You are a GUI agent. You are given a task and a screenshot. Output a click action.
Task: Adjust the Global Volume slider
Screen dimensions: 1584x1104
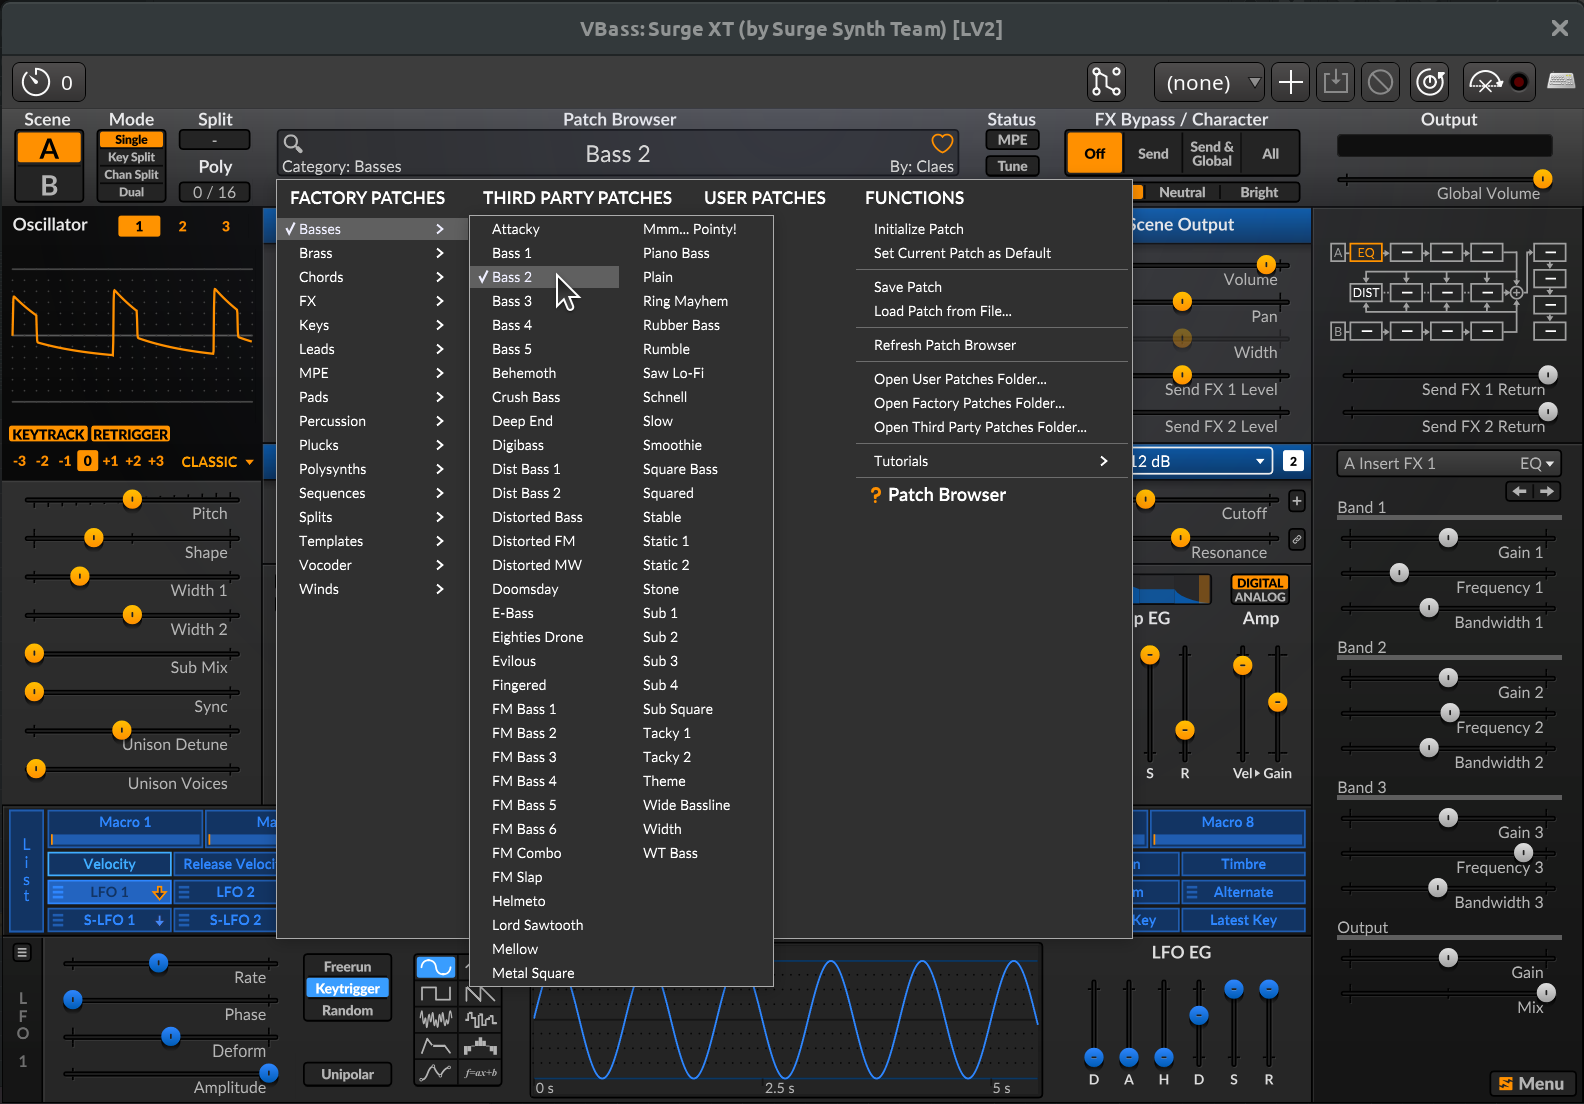pyautogui.click(x=1445, y=180)
